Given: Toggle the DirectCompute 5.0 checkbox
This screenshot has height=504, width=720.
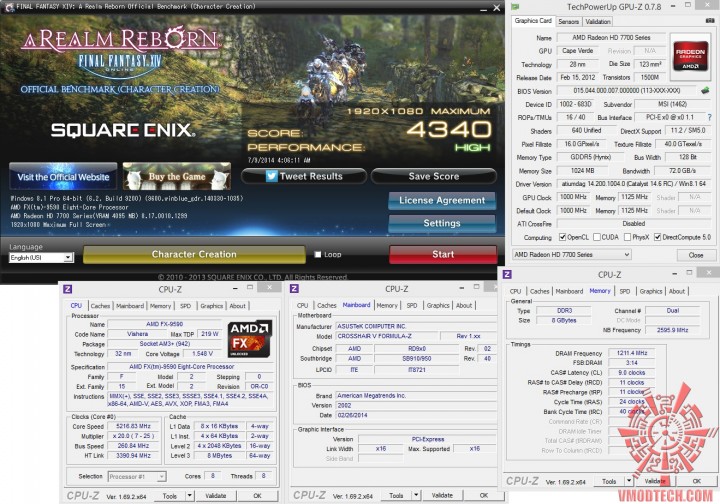Looking at the screenshot, I should tap(657, 237).
